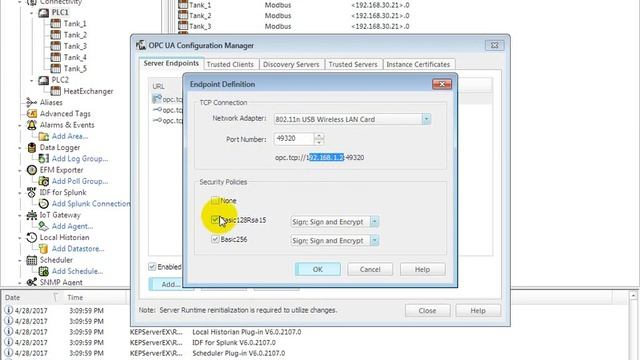Screen dimensions: 640x360
Task: Open Basic128Rsa15 sign mode dropdown
Action: tap(374, 222)
